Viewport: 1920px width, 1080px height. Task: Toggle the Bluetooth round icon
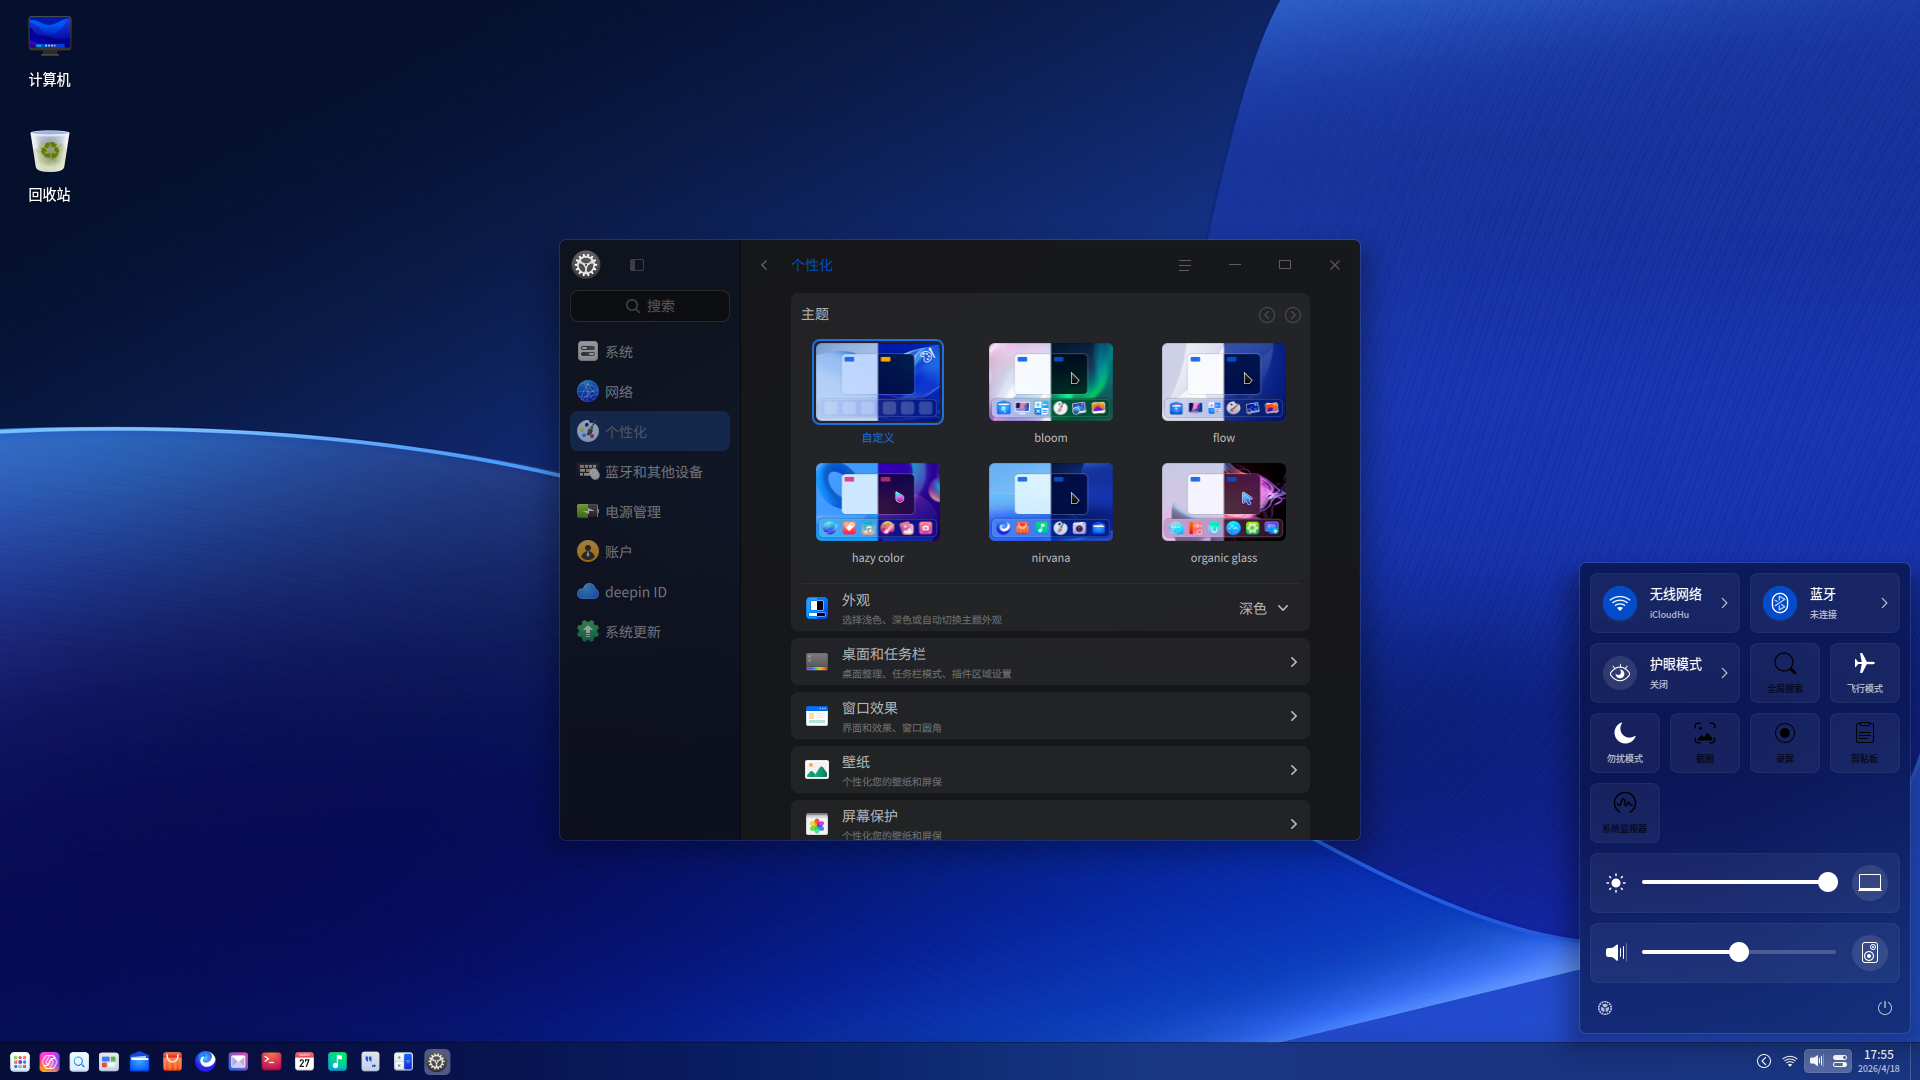click(x=1780, y=603)
